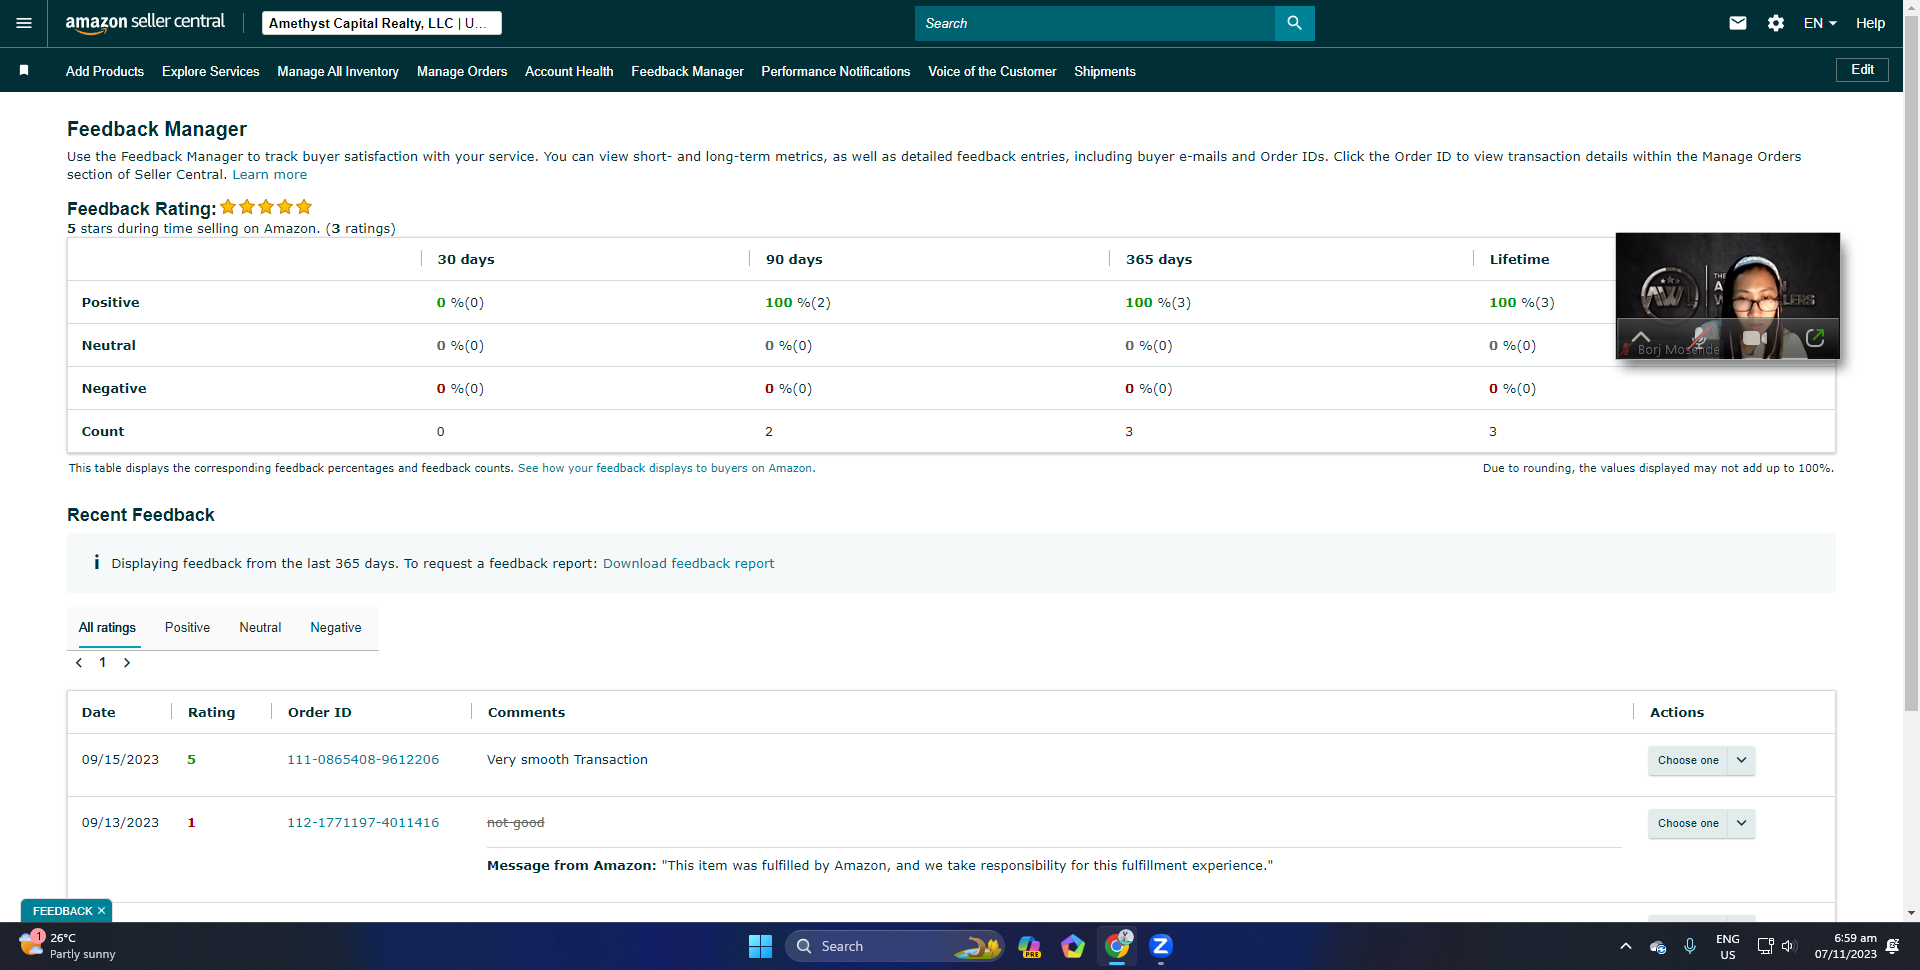This screenshot has height=970, width=1920.
Task: Open Account Health page
Action: point(569,71)
